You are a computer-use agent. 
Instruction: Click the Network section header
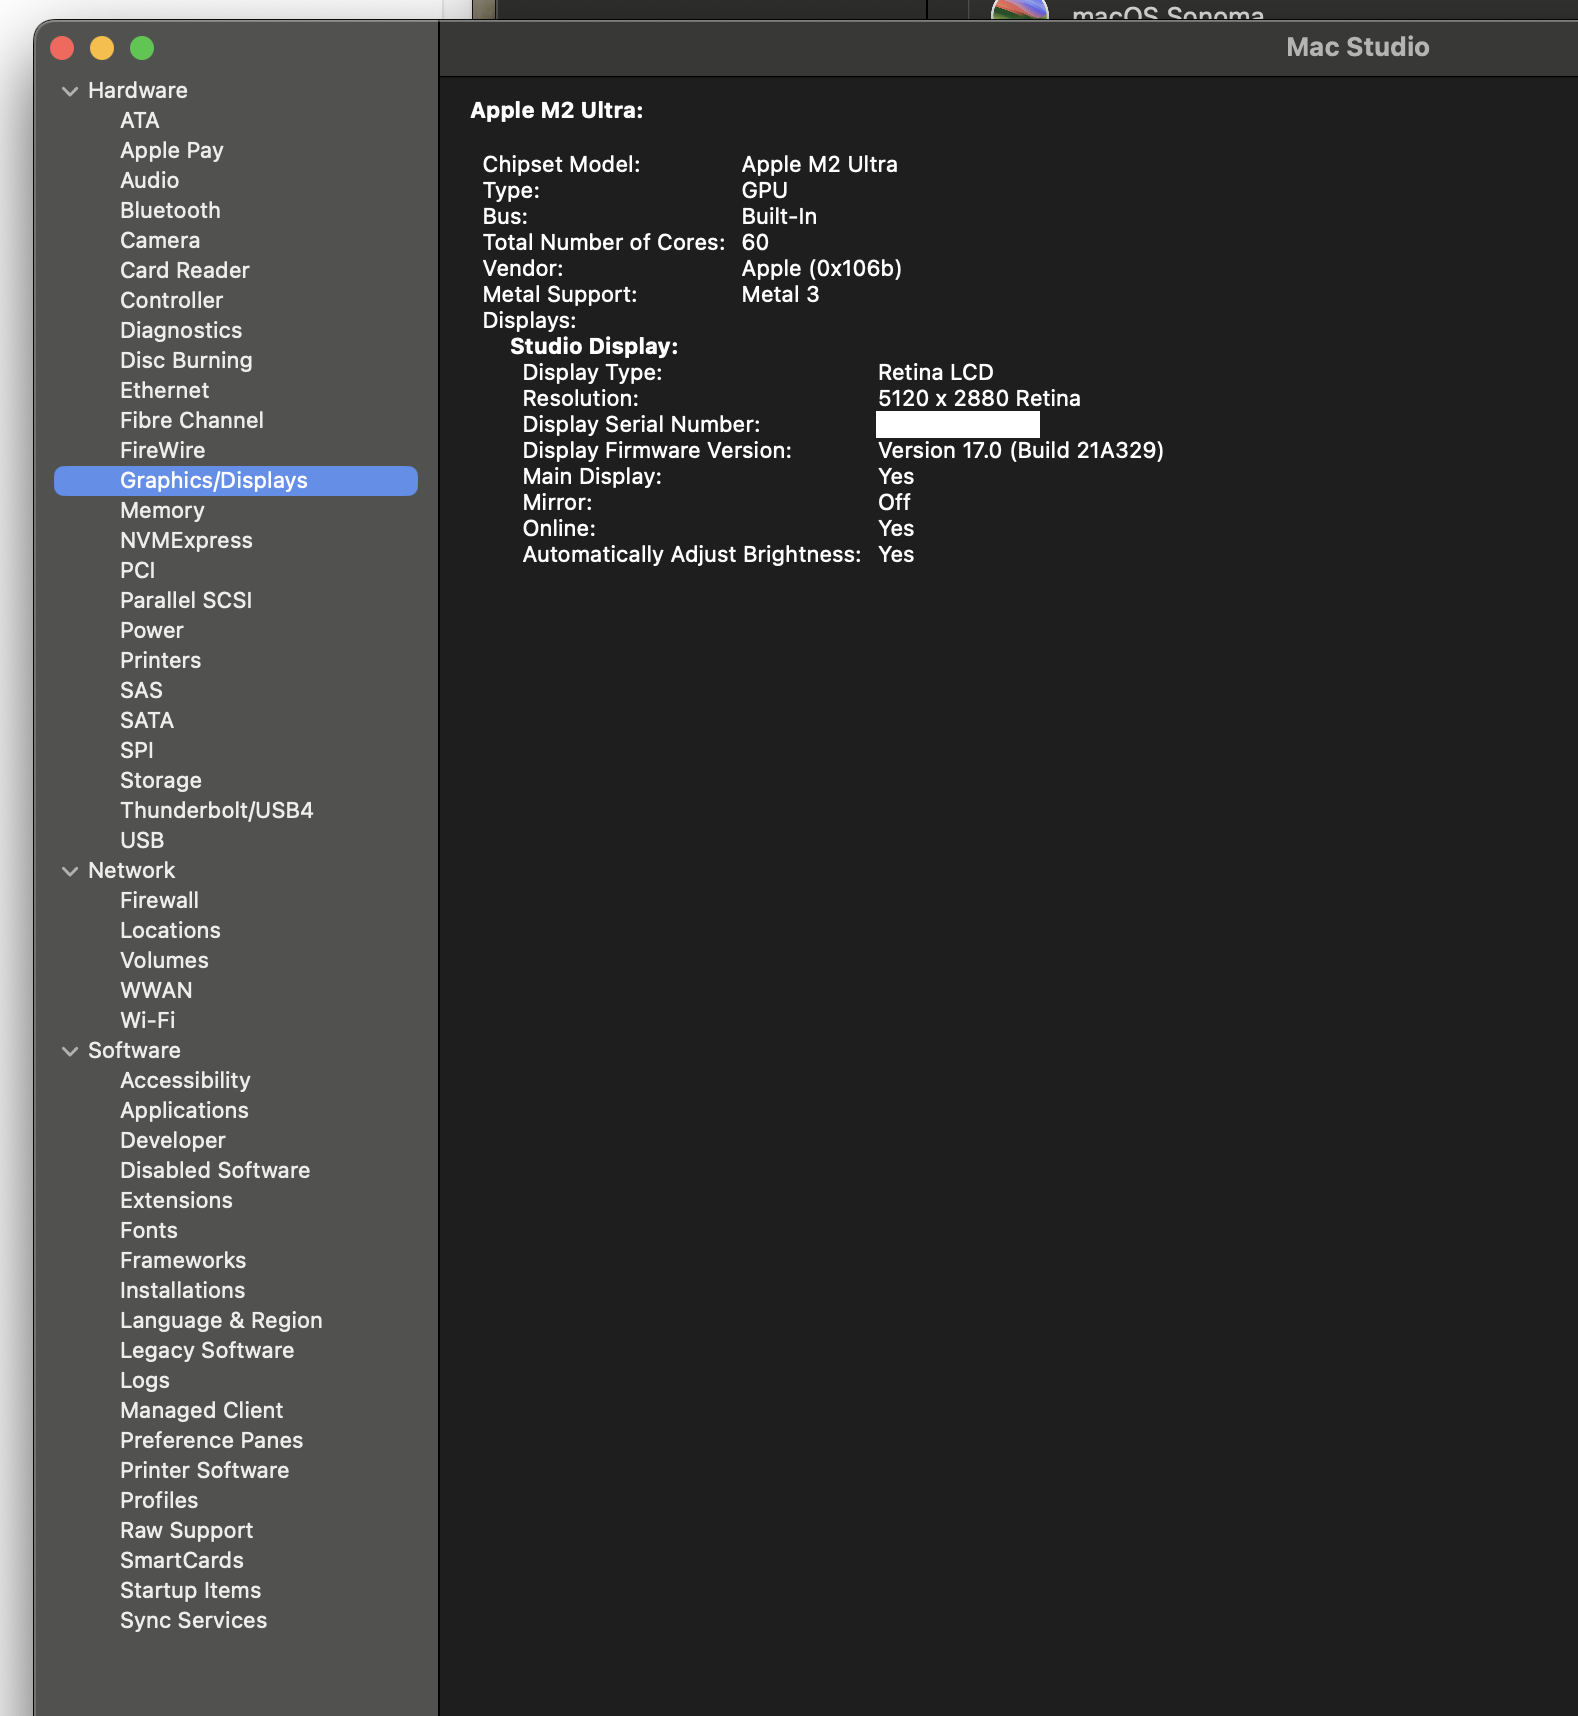[x=132, y=870]
